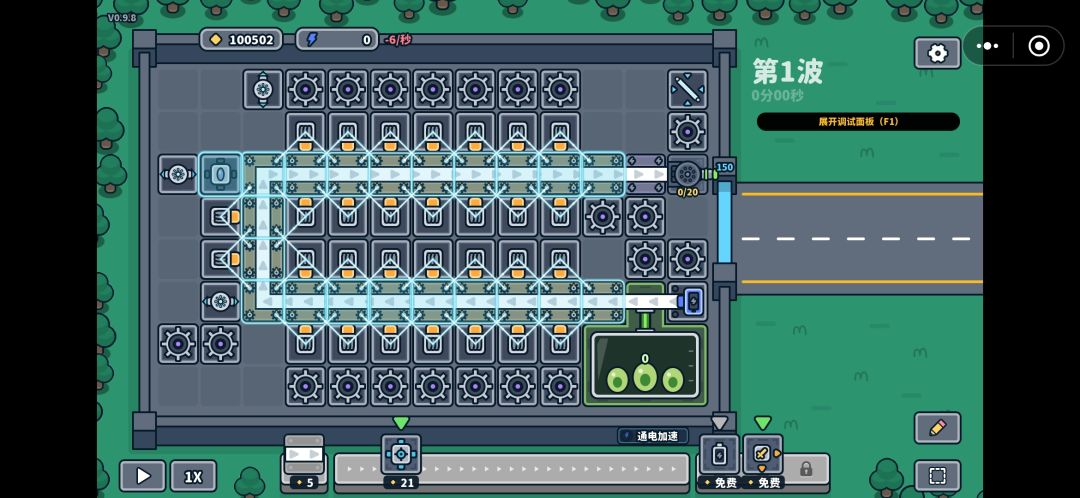Select the gear tile below the diagonal blade
The image size is (1080, 498).
click(687, 132)
